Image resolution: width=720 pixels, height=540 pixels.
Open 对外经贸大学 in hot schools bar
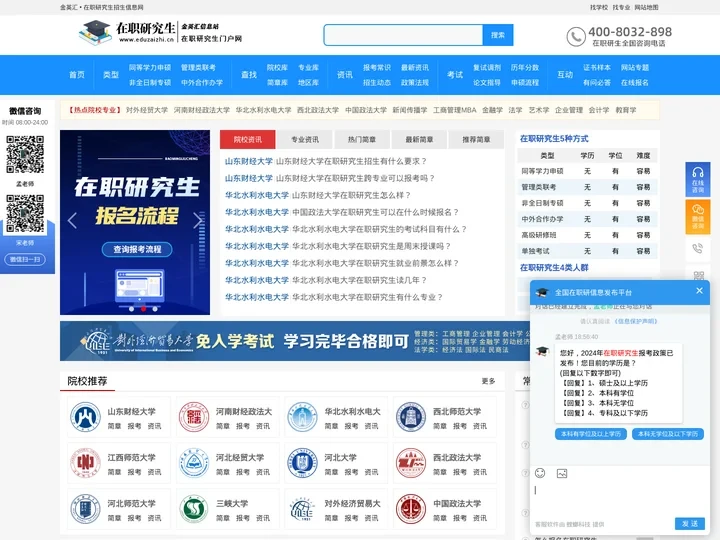[147, 110]
